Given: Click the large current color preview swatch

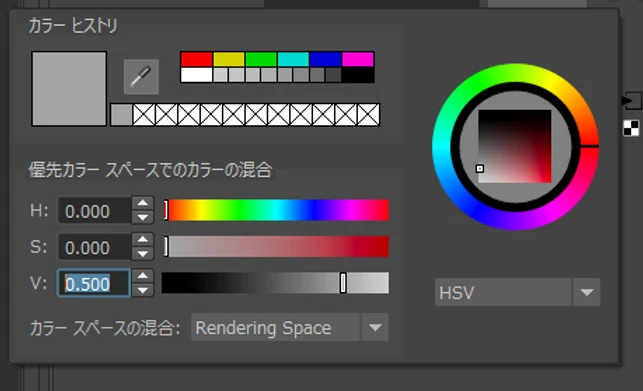Looking at the screenshot, I should [x=69, y=89].
